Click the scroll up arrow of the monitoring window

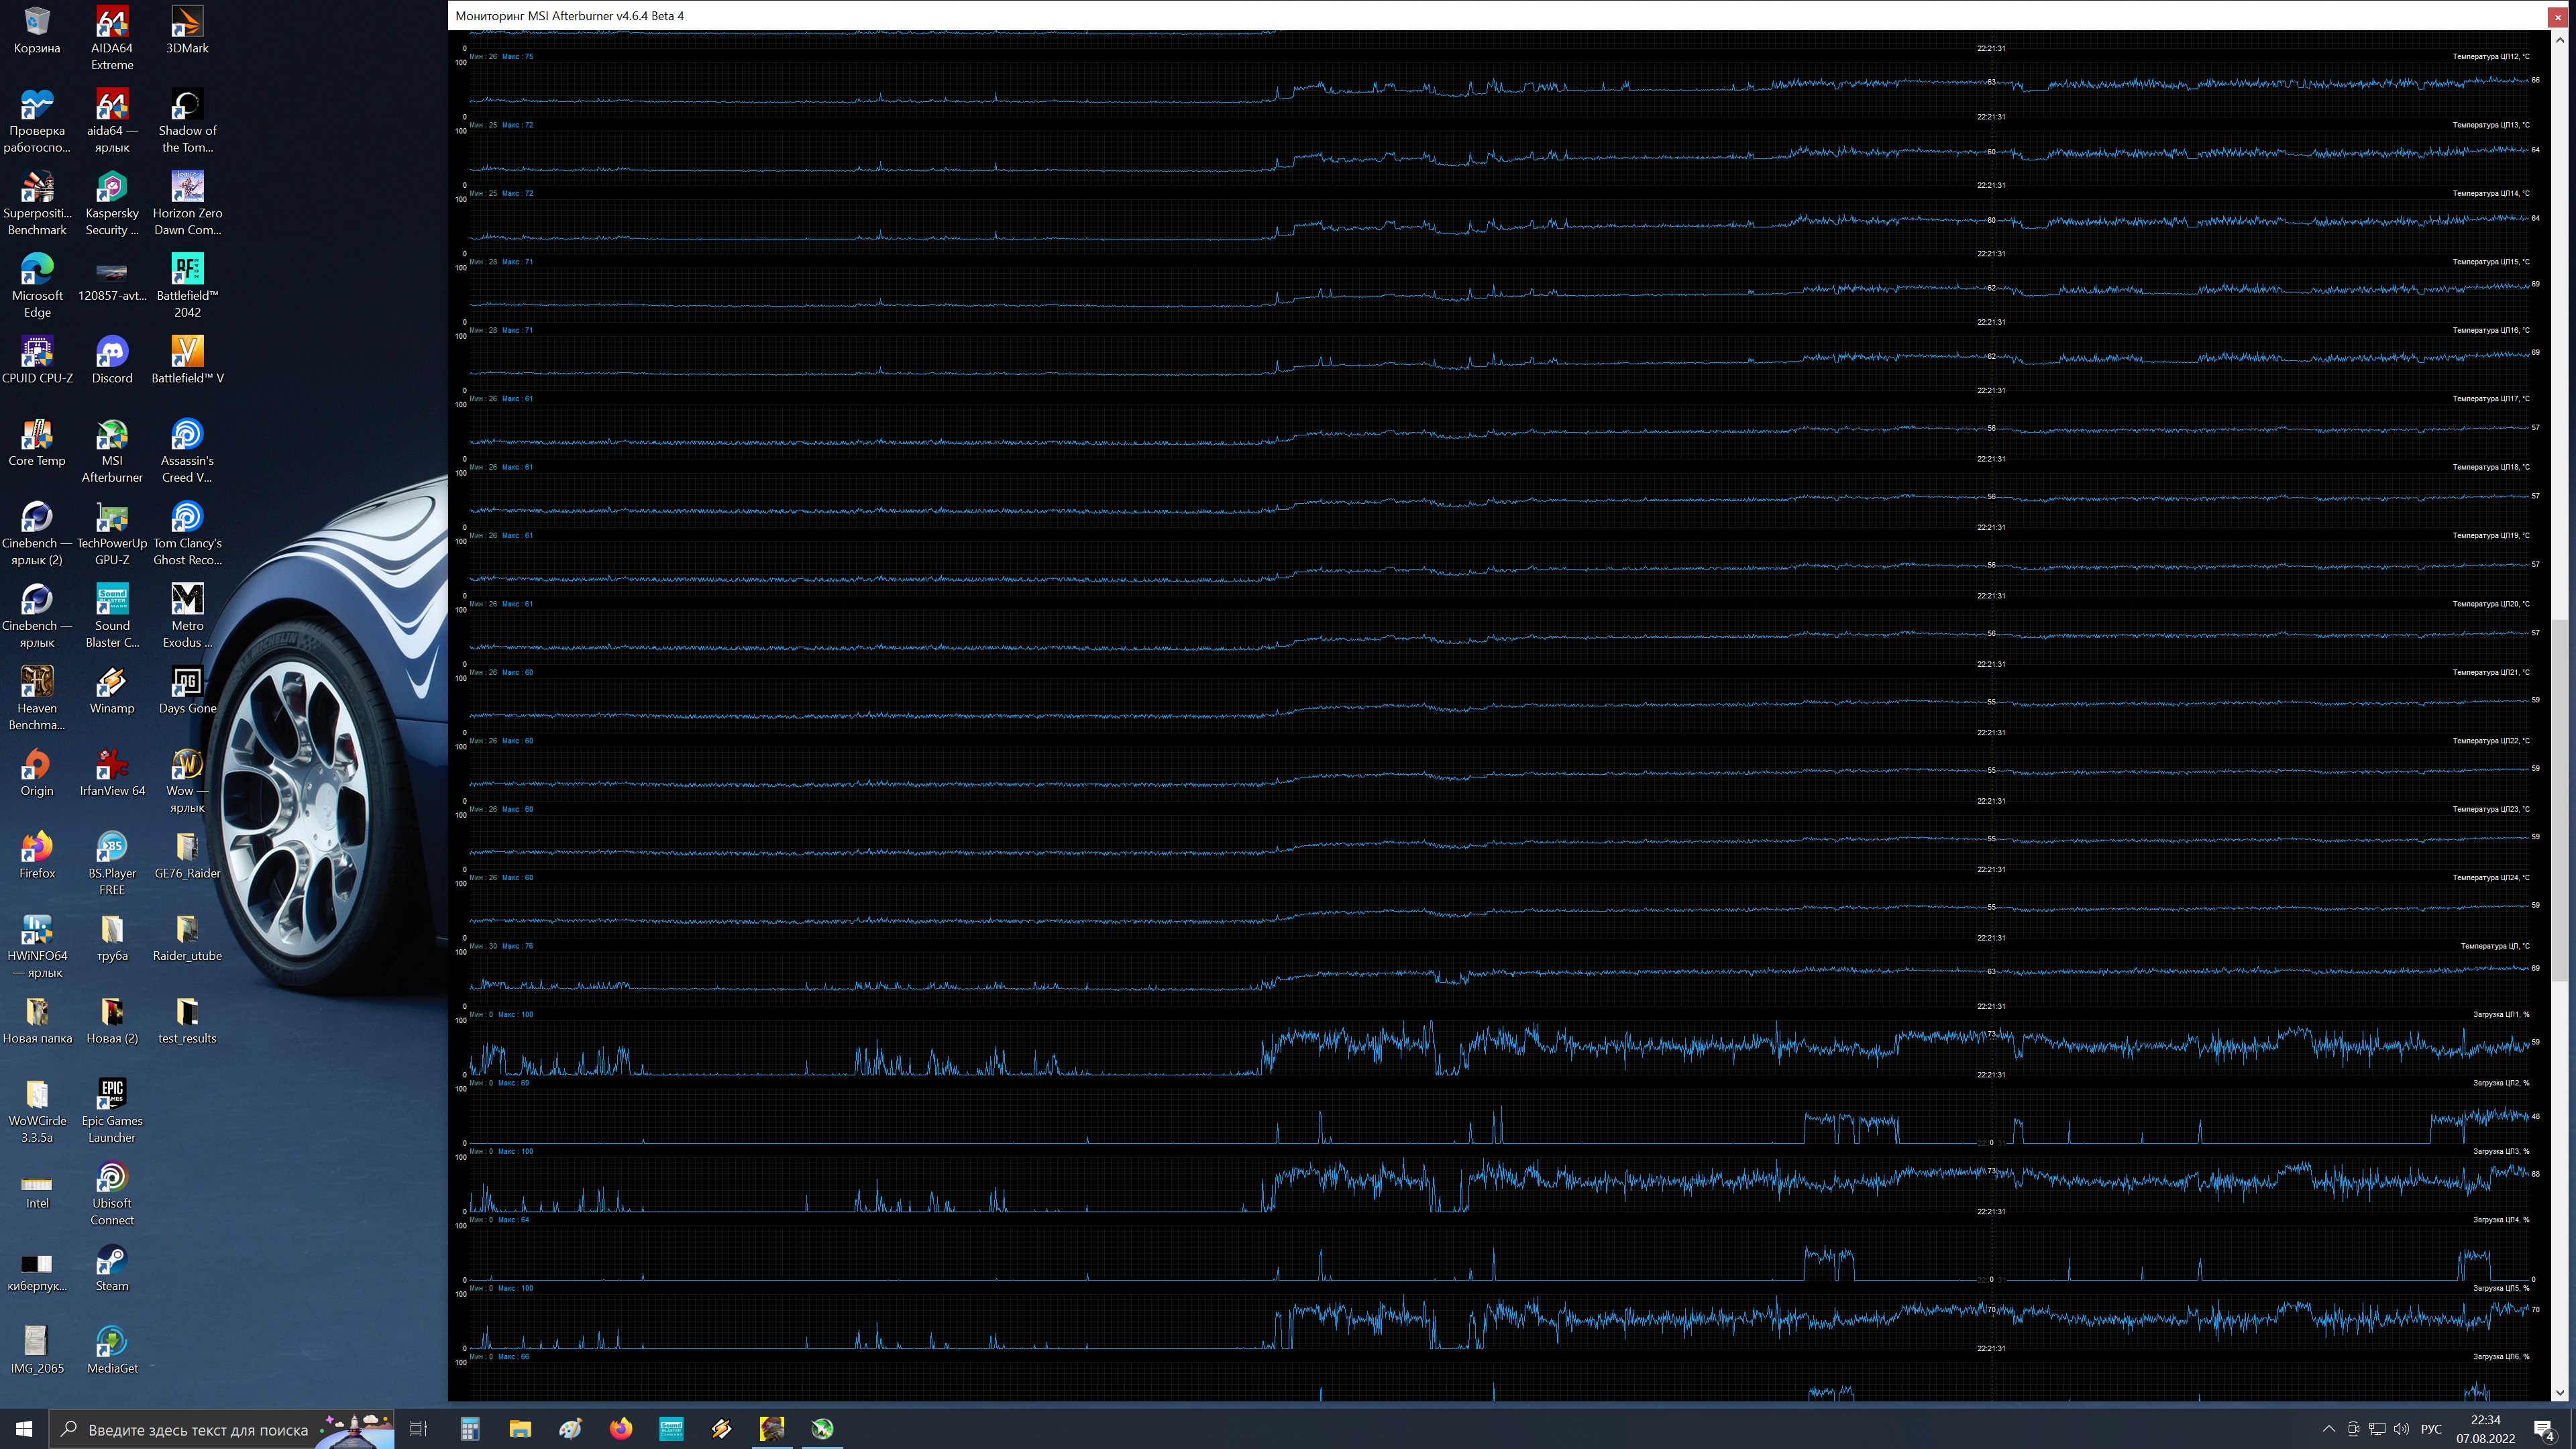tap(2560, 39)
